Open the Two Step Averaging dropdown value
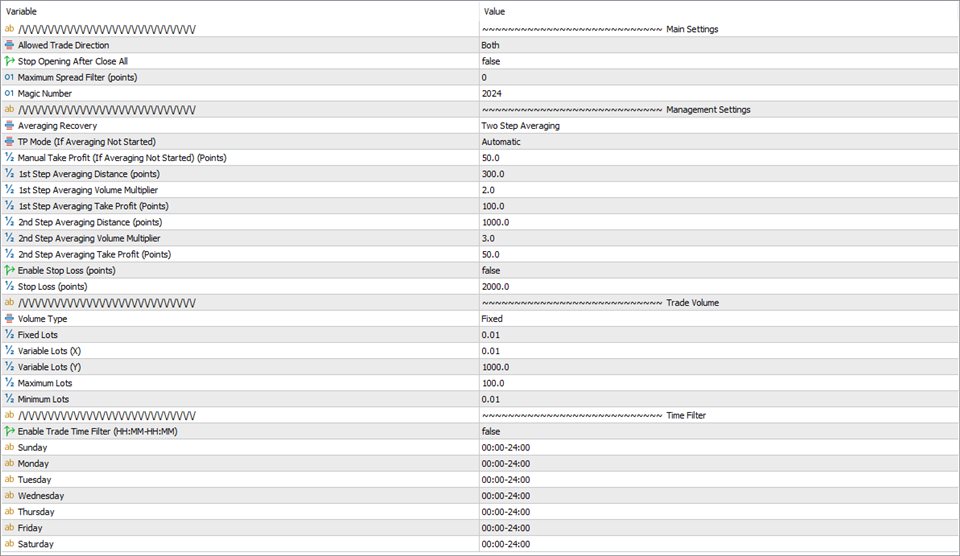Viewport: 960px width, 556px height. point(719,126)
